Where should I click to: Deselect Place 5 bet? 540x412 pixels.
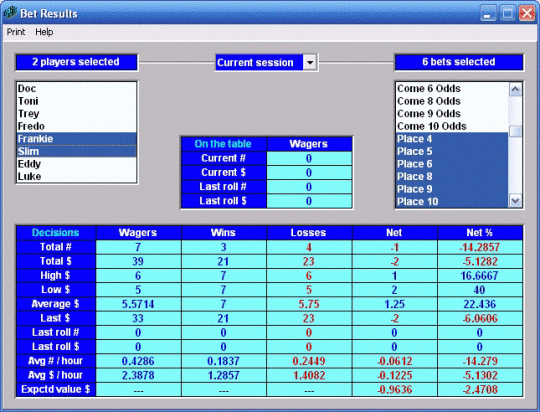pyautogui.click(x=452, y=152)
